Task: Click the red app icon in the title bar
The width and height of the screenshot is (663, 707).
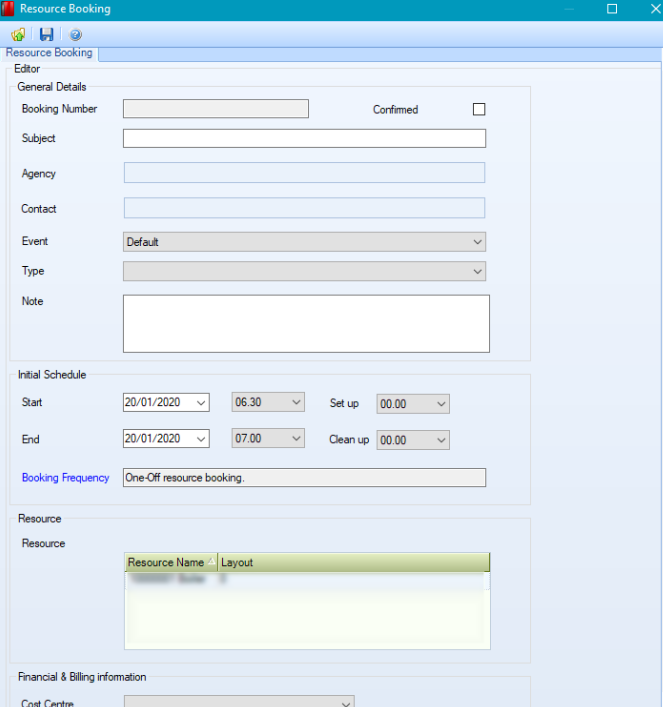Action: click(9, 9)
